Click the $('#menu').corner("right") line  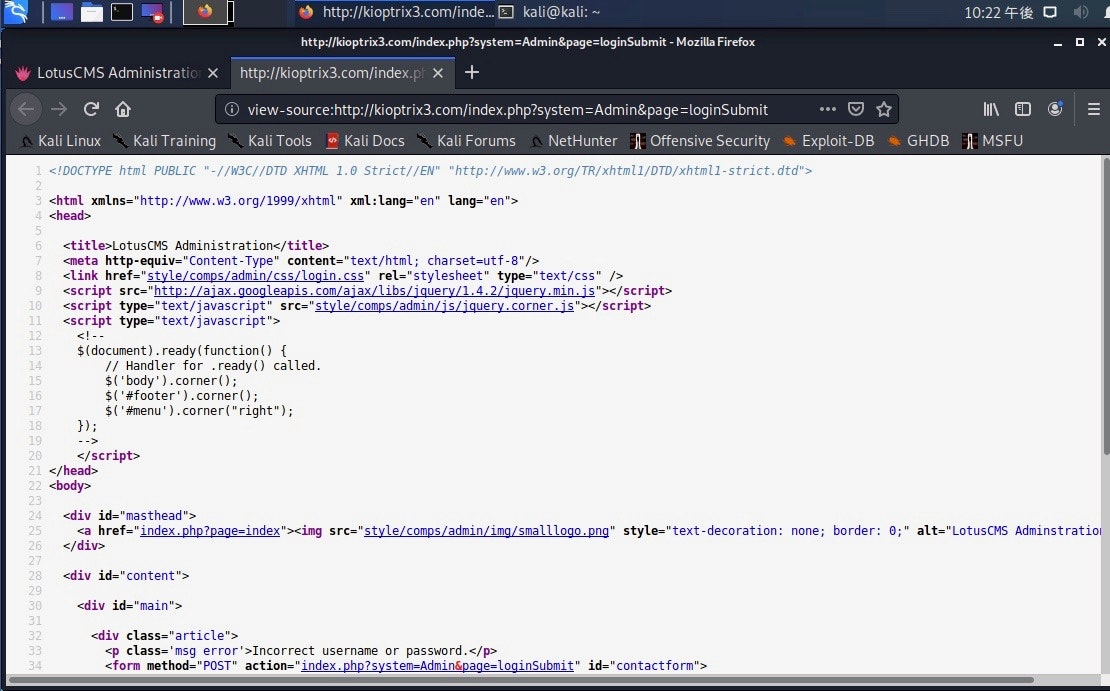pyautogui.click(x=199, y=411)
